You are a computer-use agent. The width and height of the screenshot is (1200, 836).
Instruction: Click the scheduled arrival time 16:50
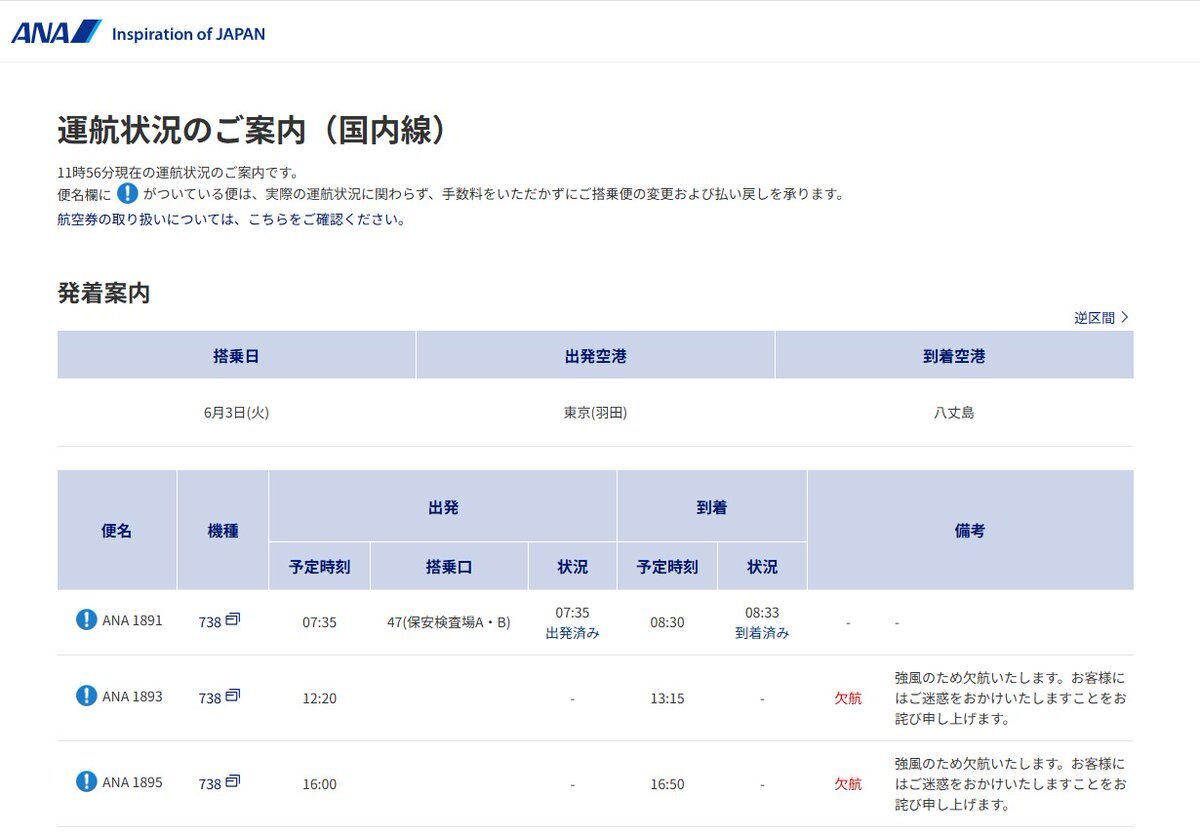667,784
